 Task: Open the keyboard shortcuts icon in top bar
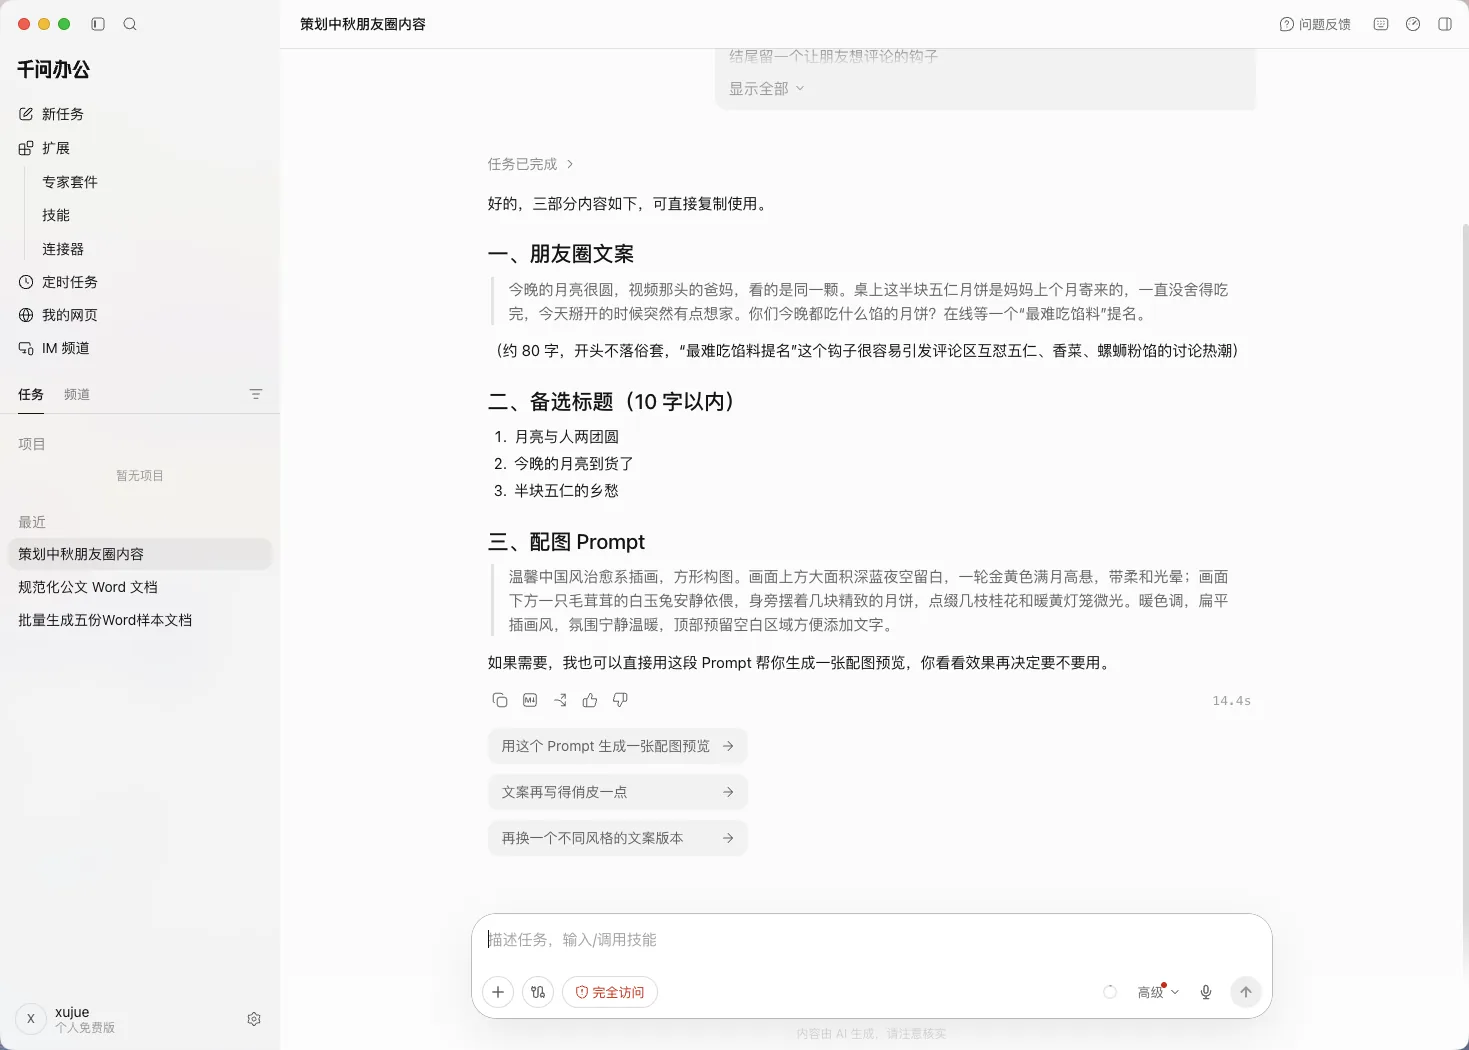point(1381,24)
